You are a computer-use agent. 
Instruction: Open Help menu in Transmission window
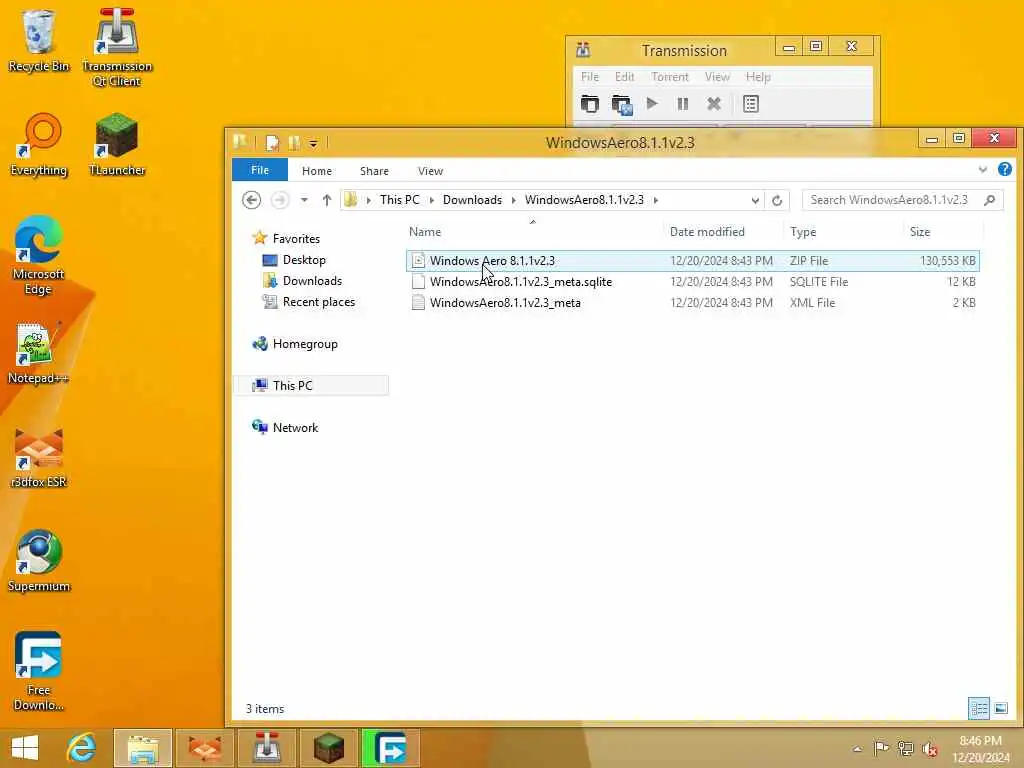(758, 76)
